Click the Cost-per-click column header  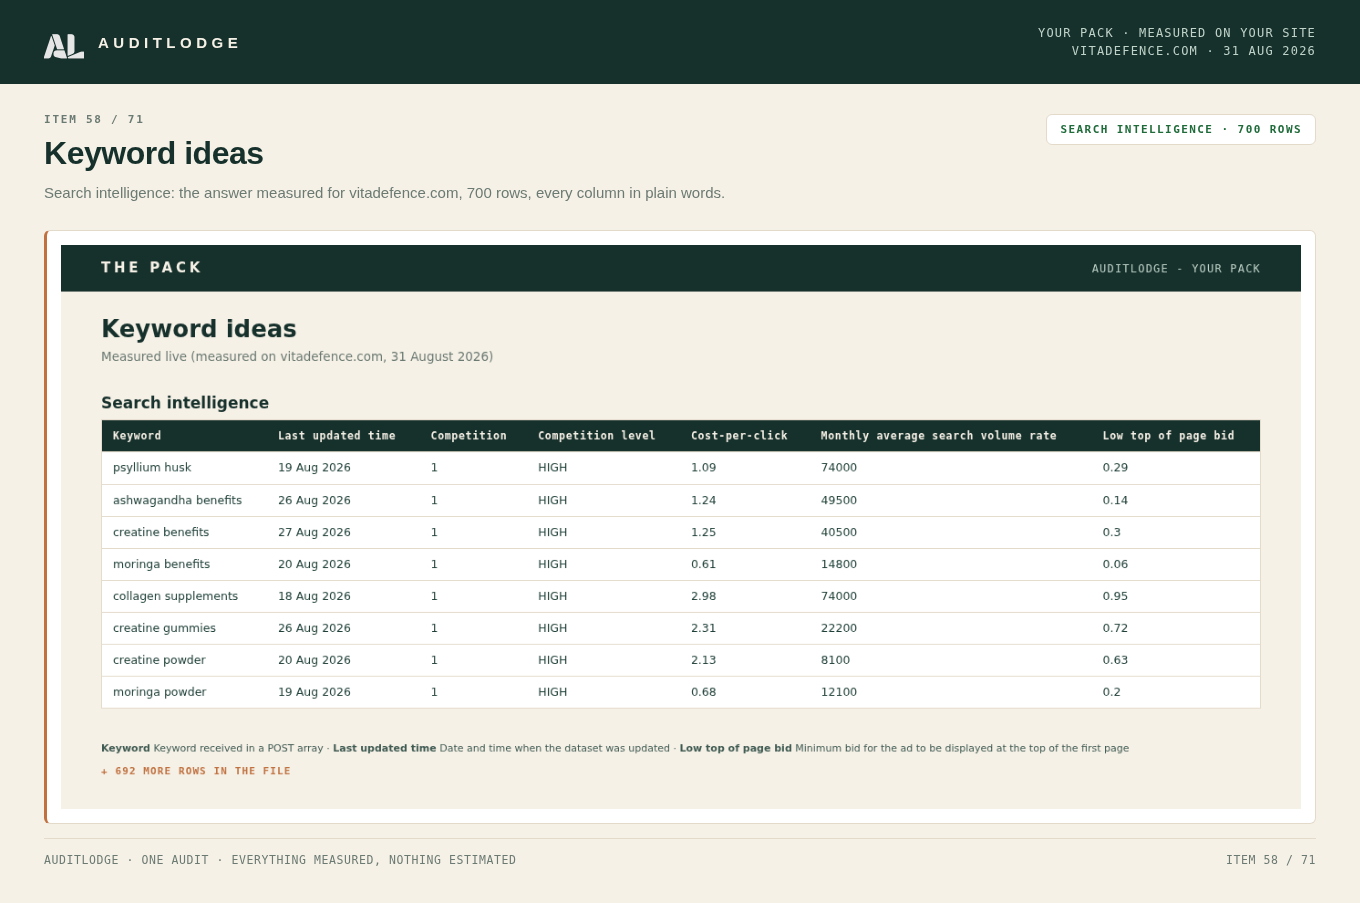click(739, 436)
